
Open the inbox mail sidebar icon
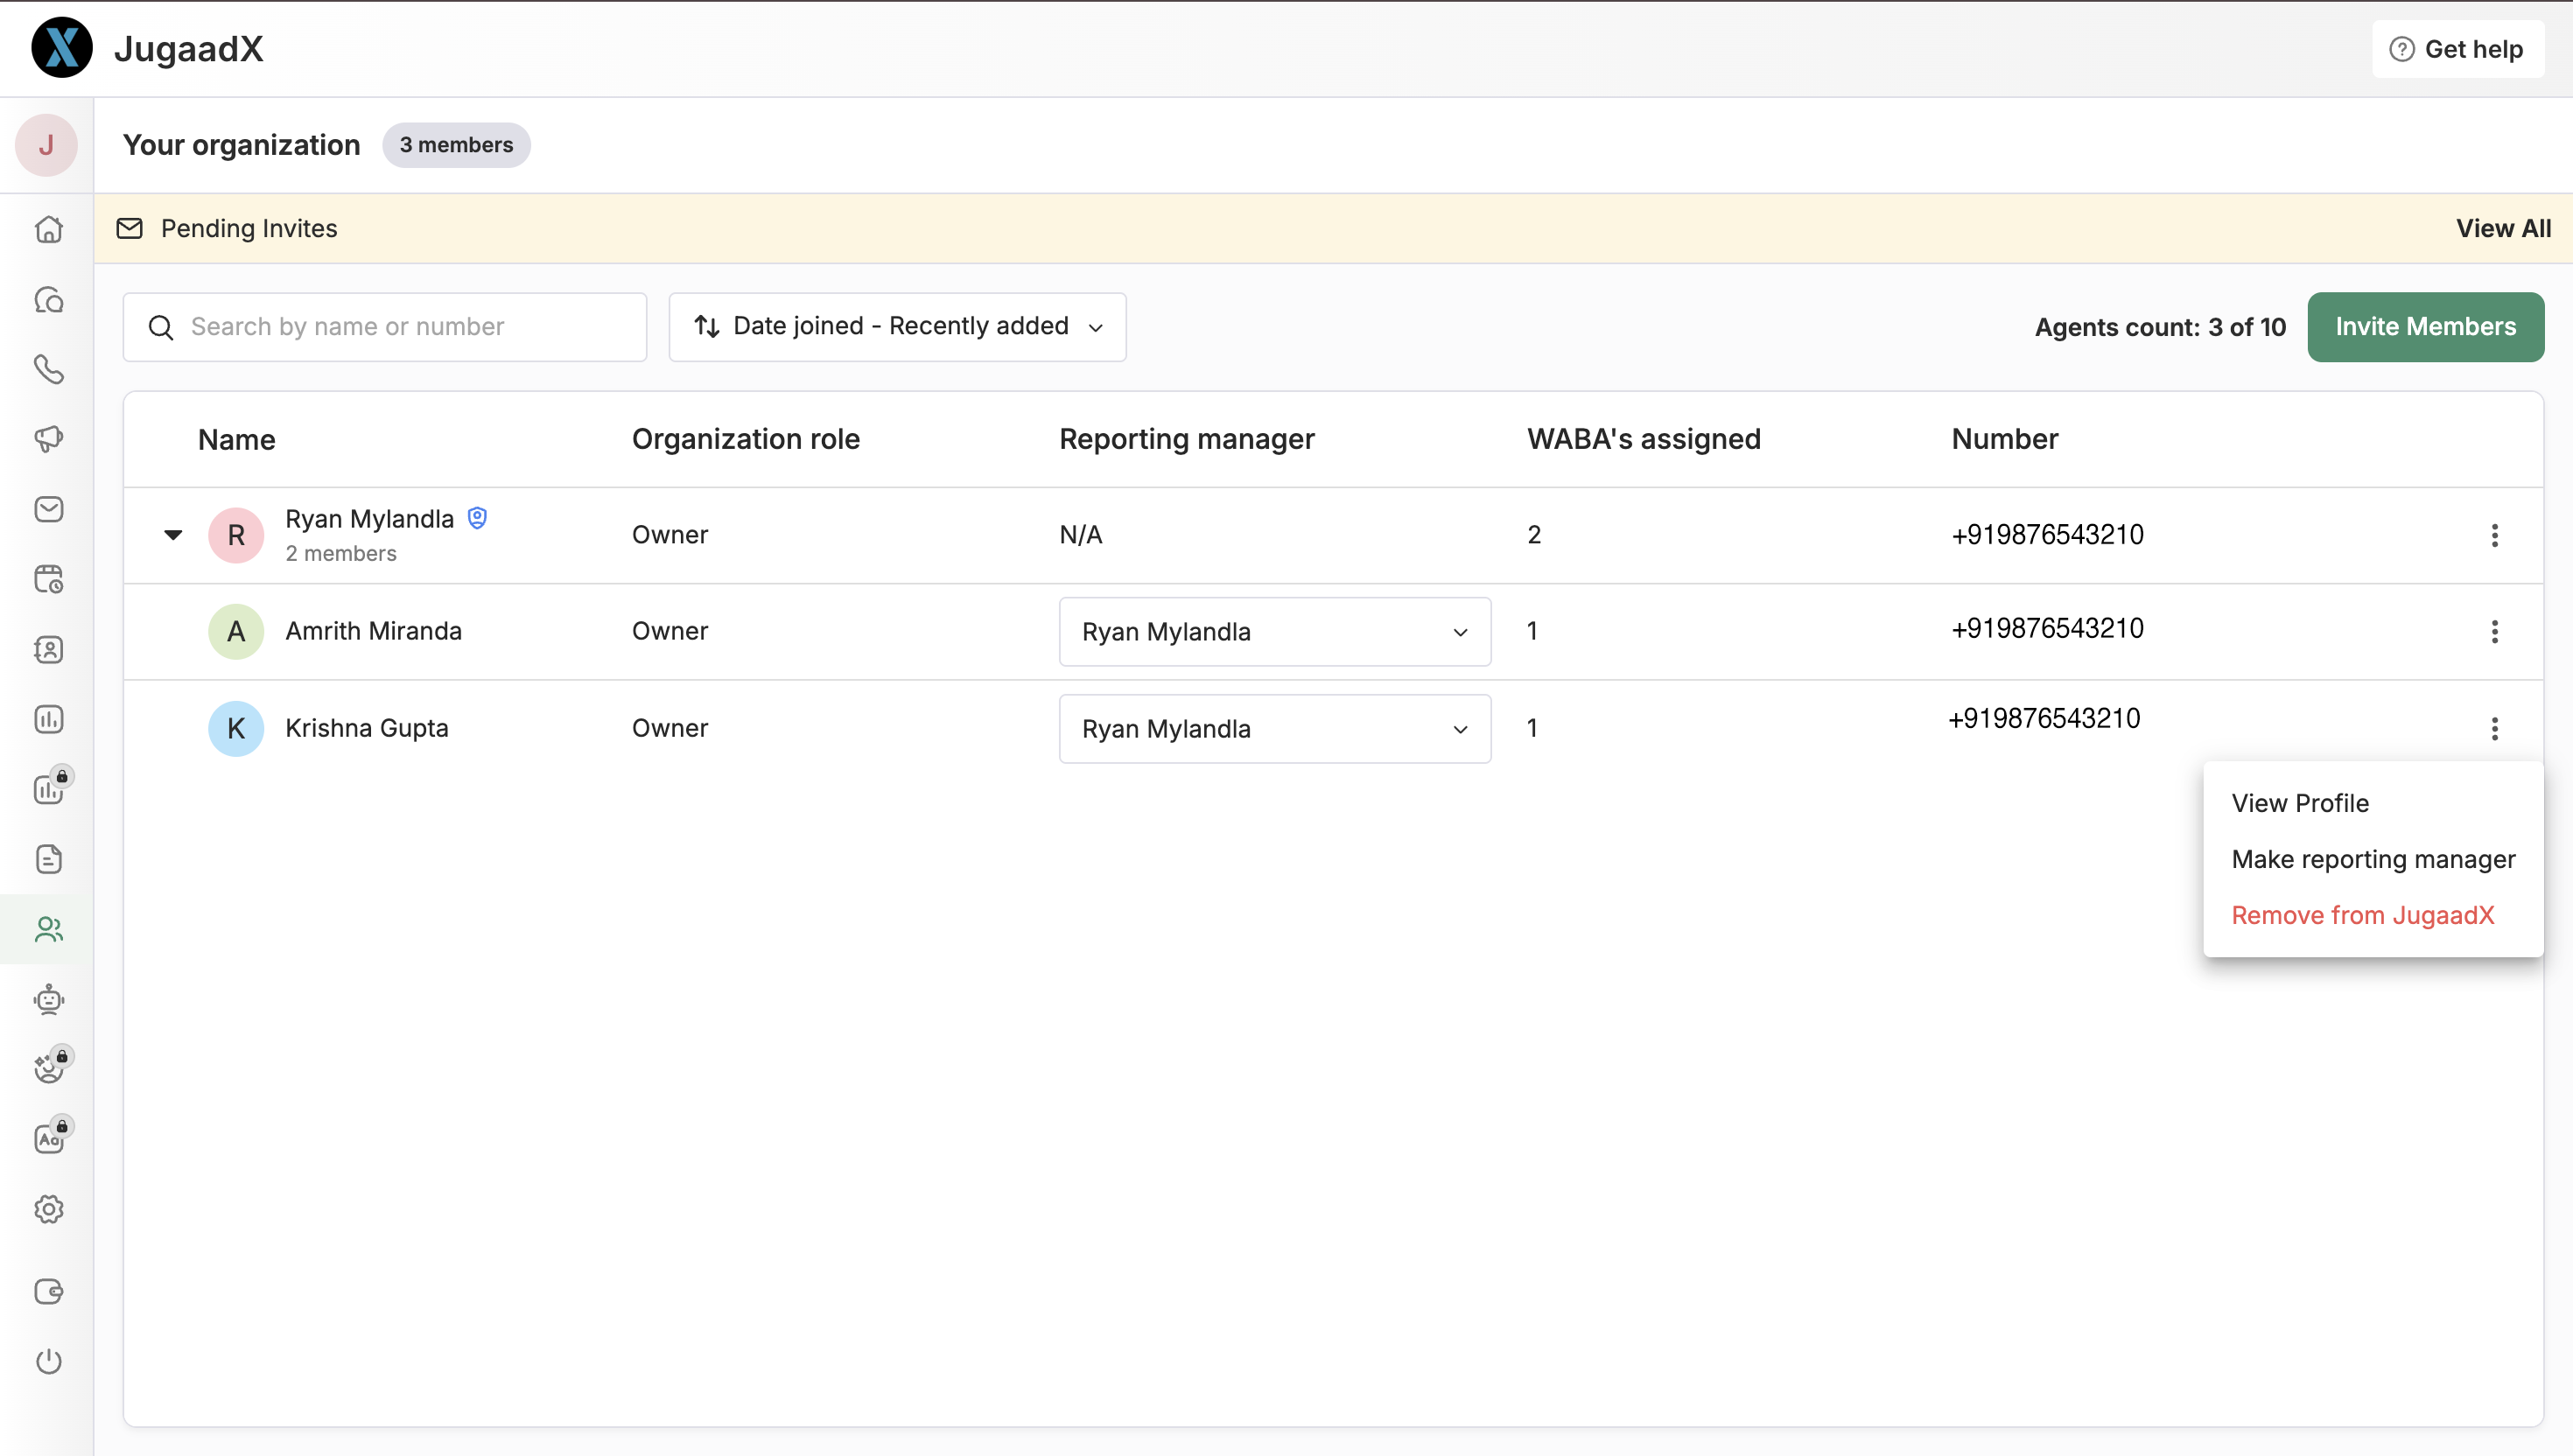(x=48, y=509)
